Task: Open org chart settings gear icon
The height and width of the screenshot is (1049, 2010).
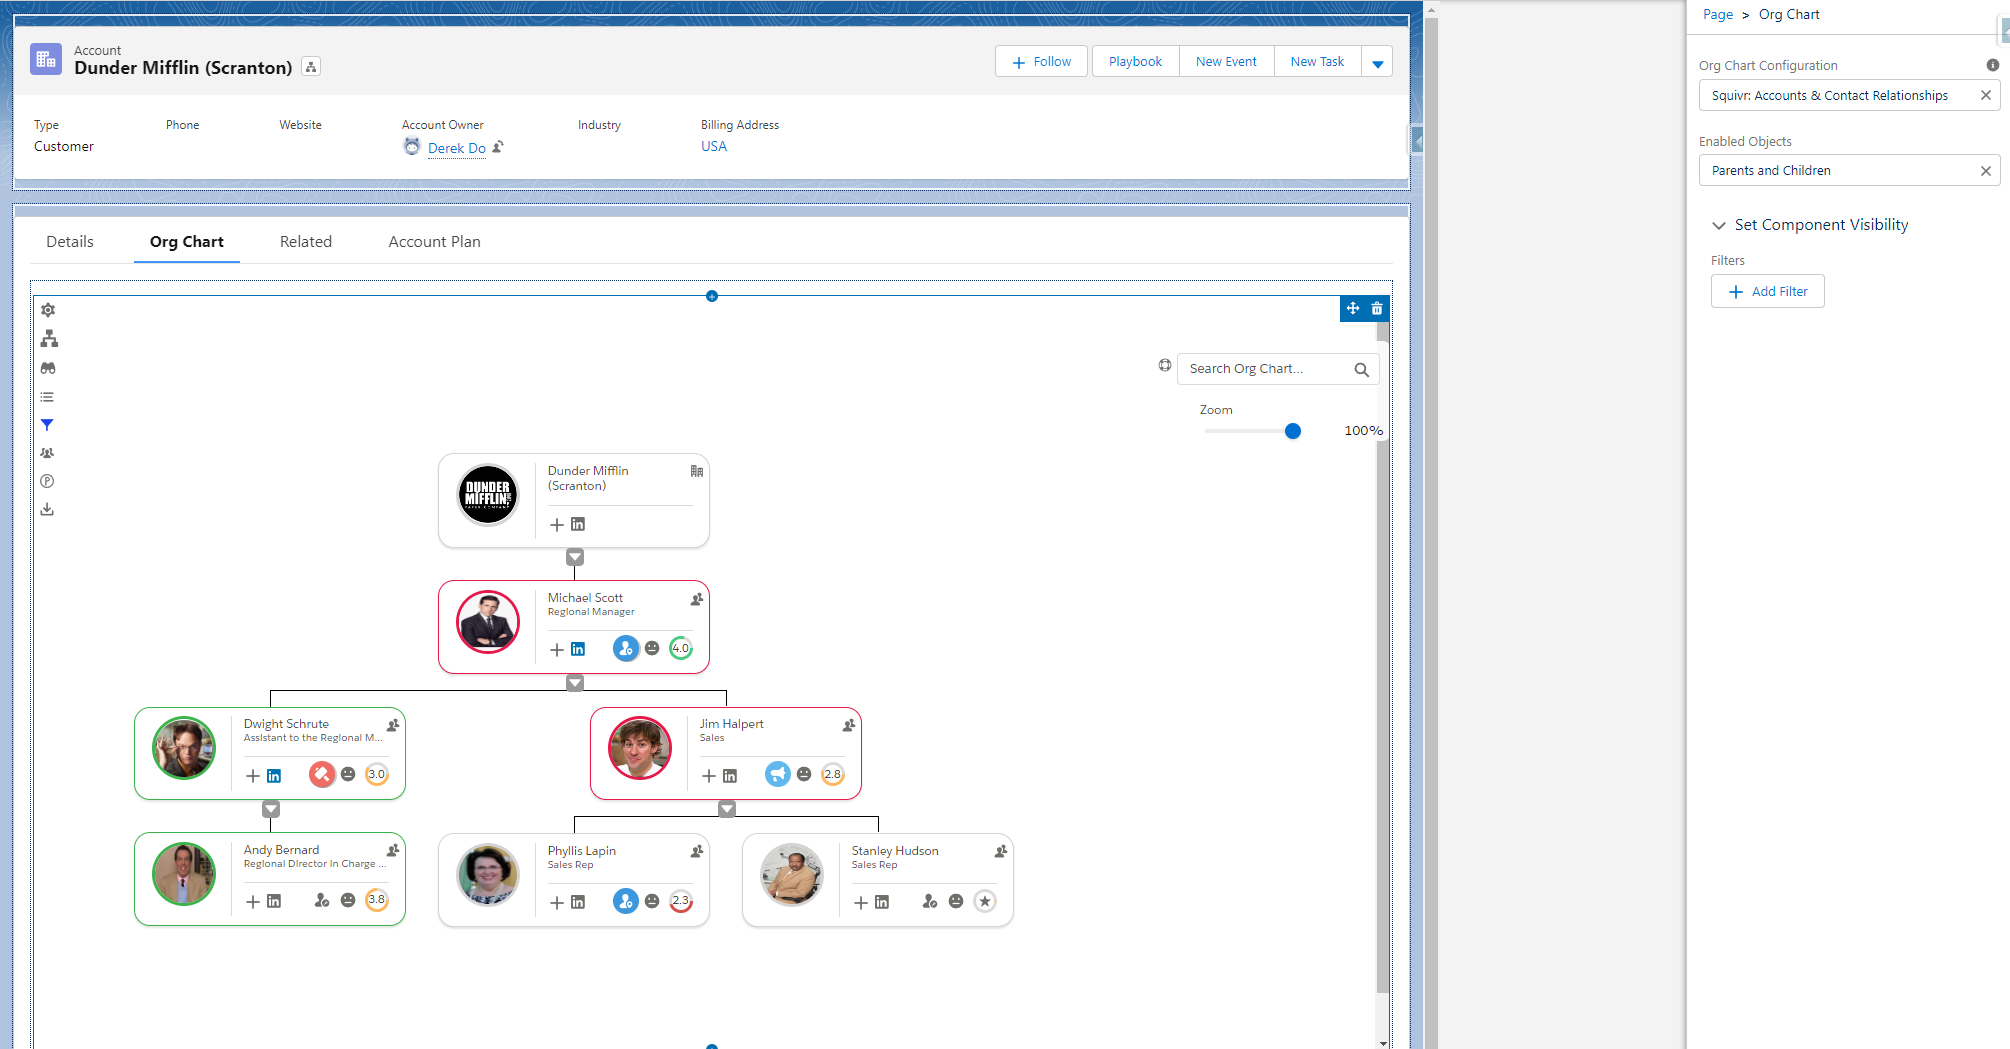Action: point(48,310)
